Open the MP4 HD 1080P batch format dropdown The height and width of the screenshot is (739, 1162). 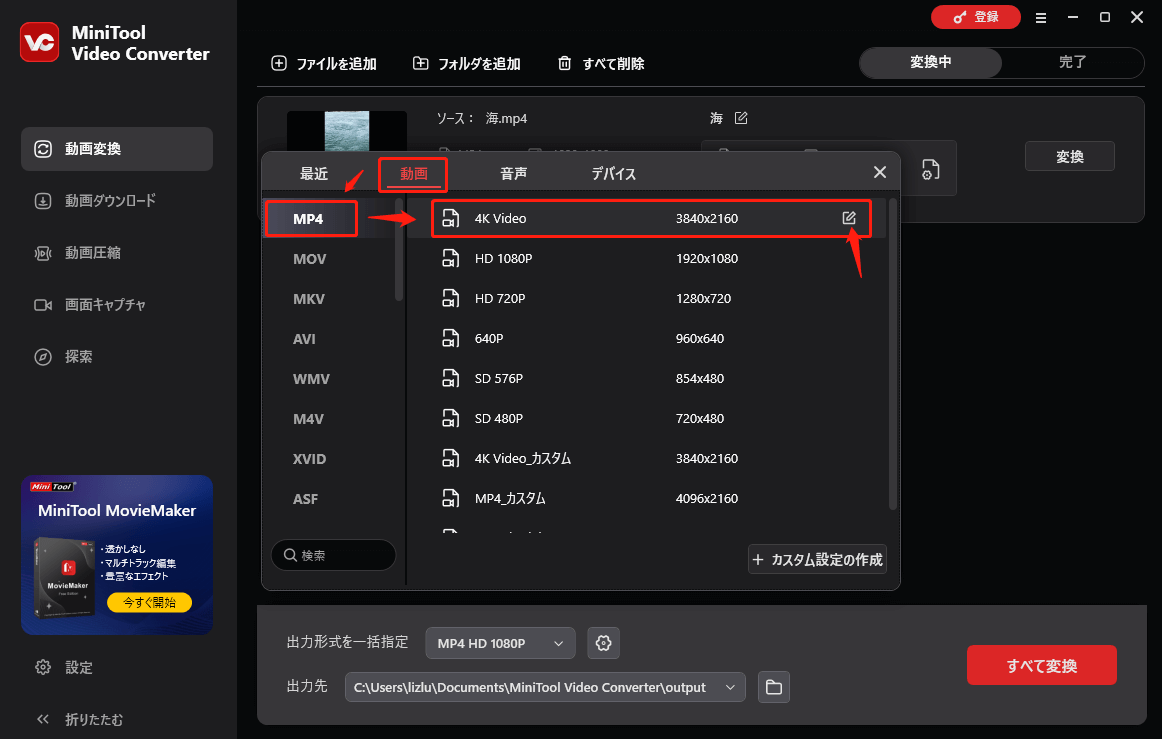click(500, 643)
